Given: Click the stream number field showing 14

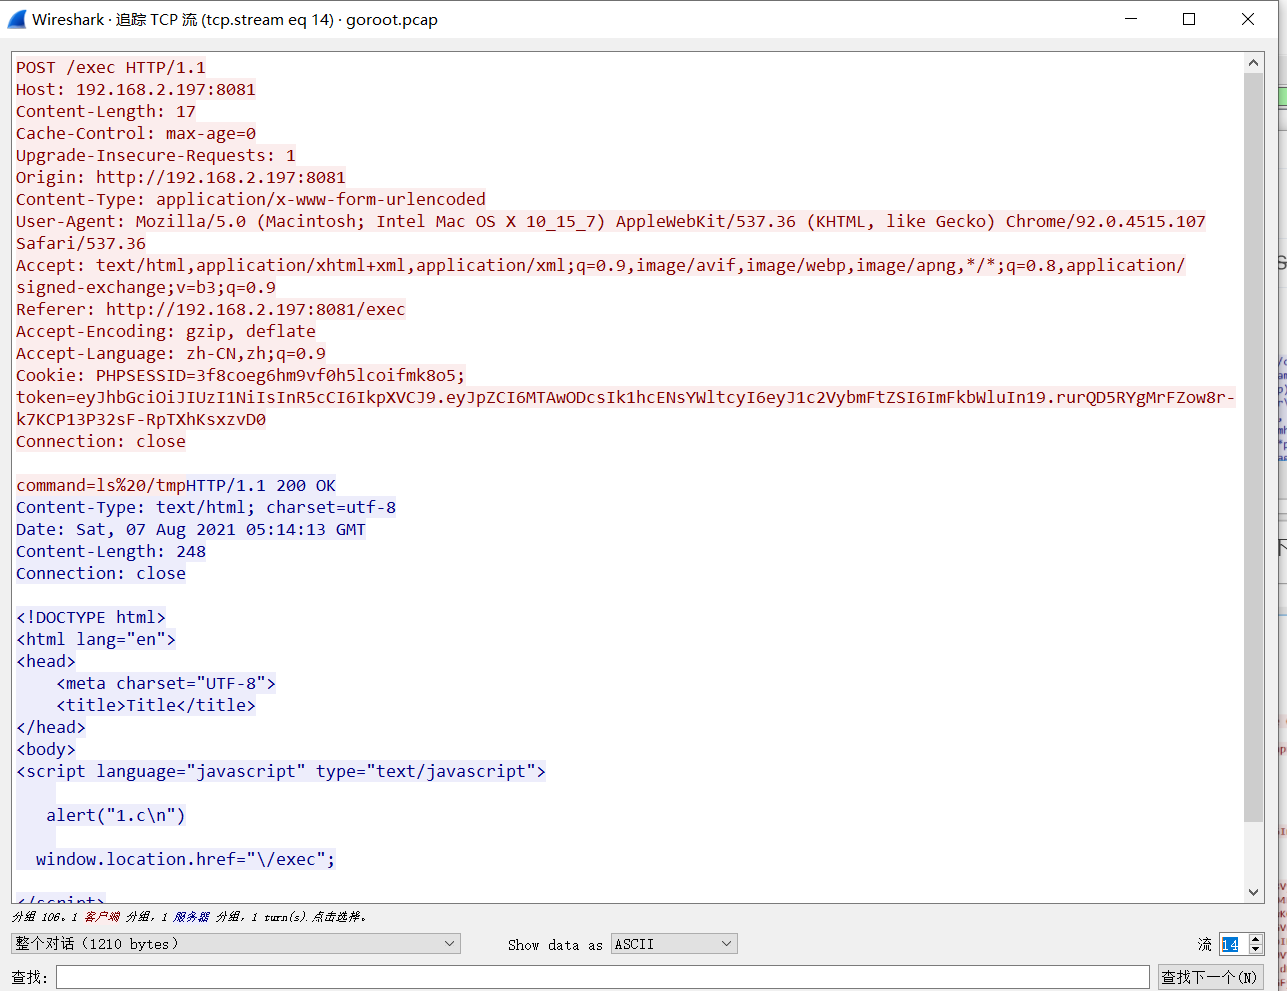Looking at the screenshot, I should tap(1233, 944).
